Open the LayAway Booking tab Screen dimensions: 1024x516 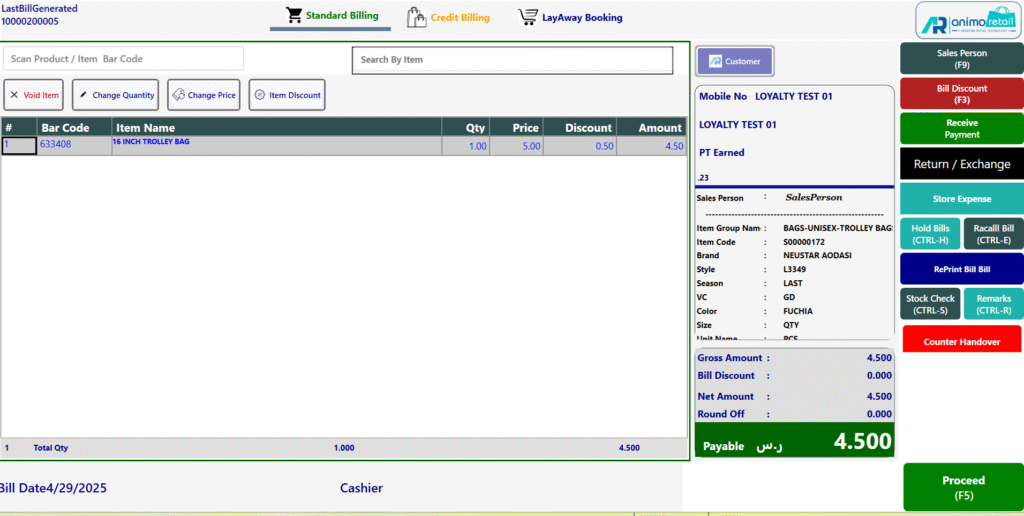(583, 18)
